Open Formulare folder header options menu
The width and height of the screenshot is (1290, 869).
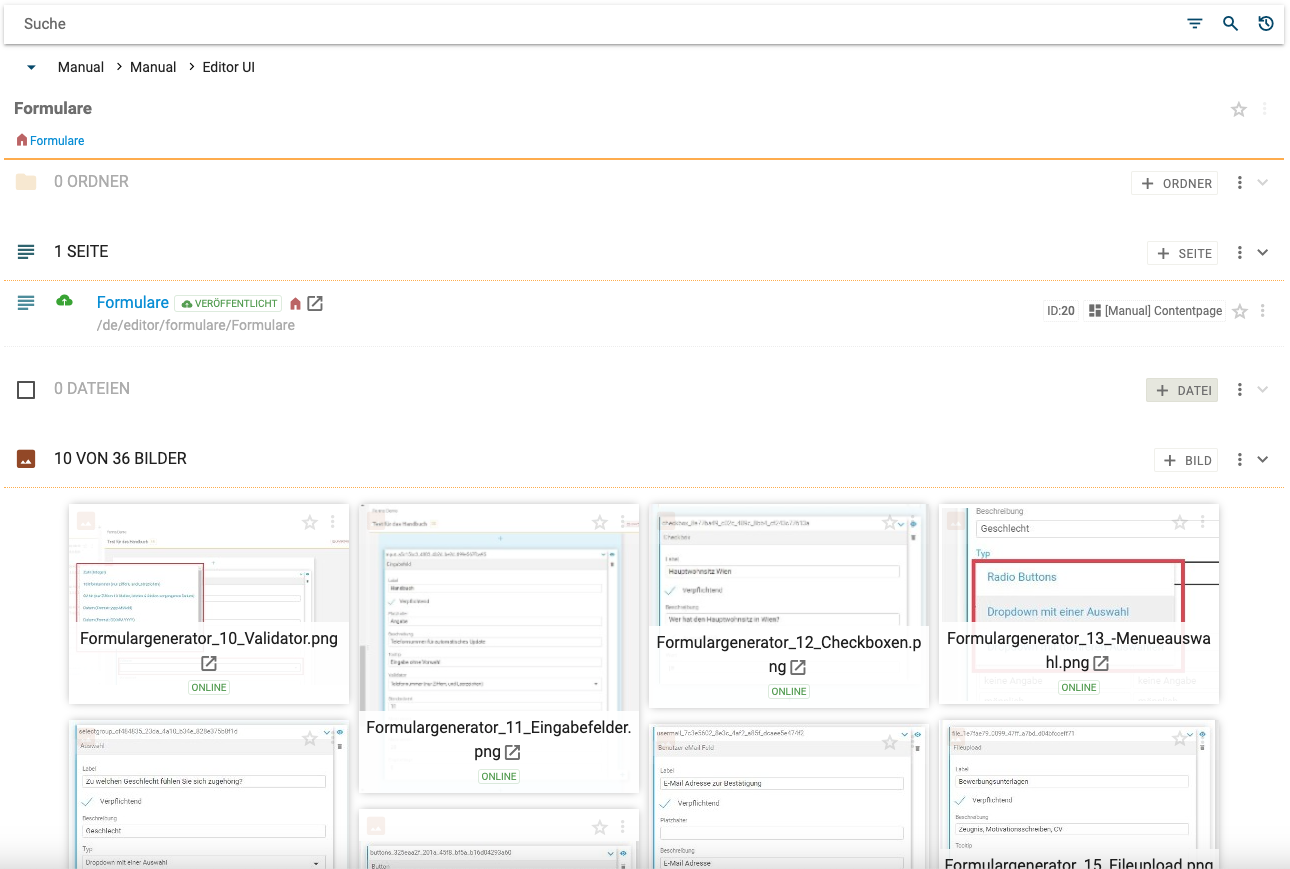(x=1264, y=109)
